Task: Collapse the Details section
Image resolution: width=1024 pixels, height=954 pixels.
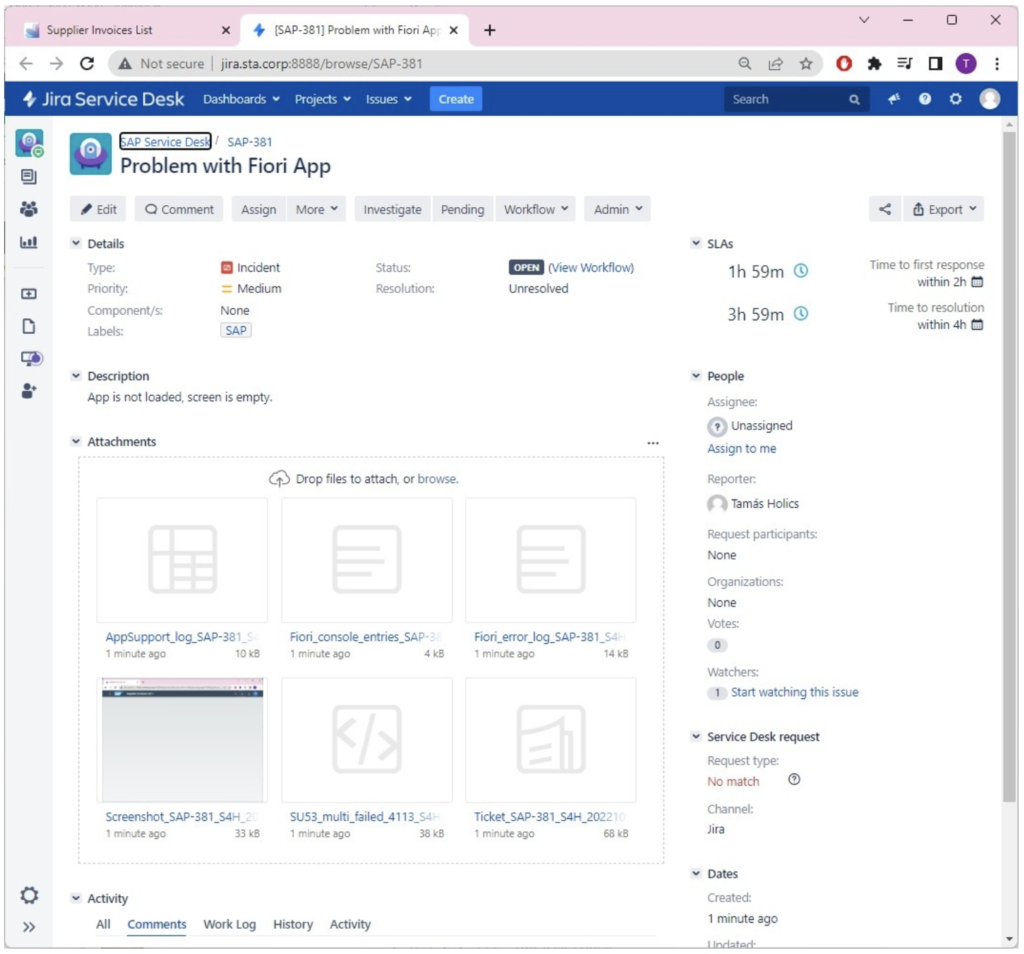Action: (76, 243)
